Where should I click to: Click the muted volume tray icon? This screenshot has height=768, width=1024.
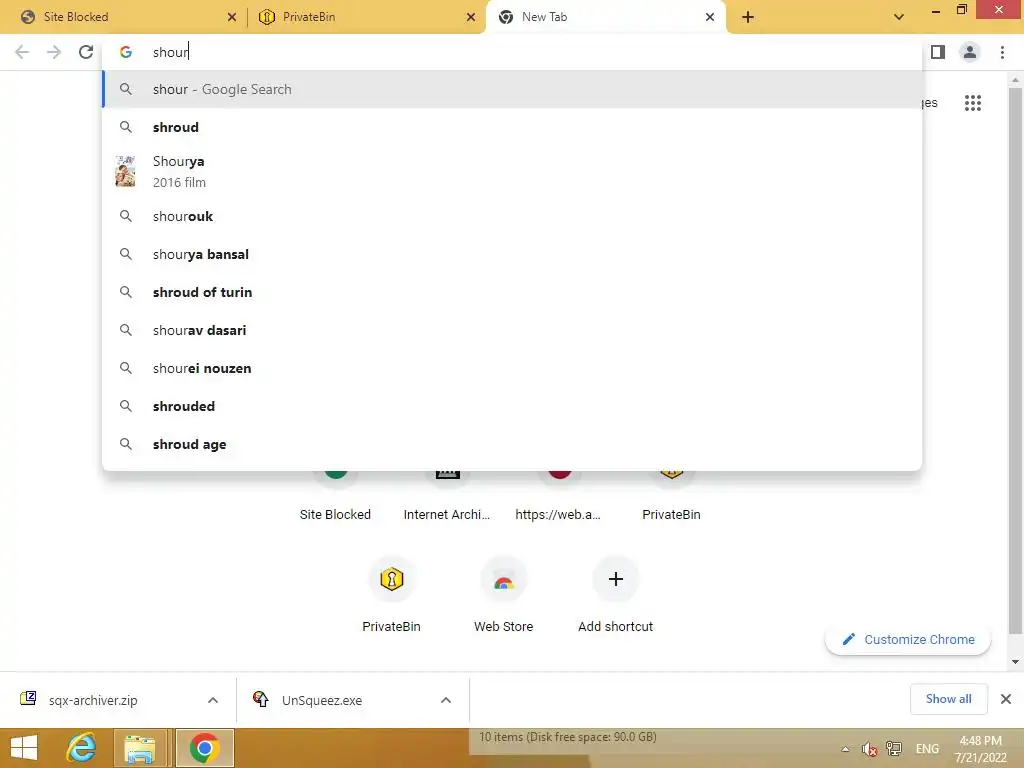[x=869, y=749]
